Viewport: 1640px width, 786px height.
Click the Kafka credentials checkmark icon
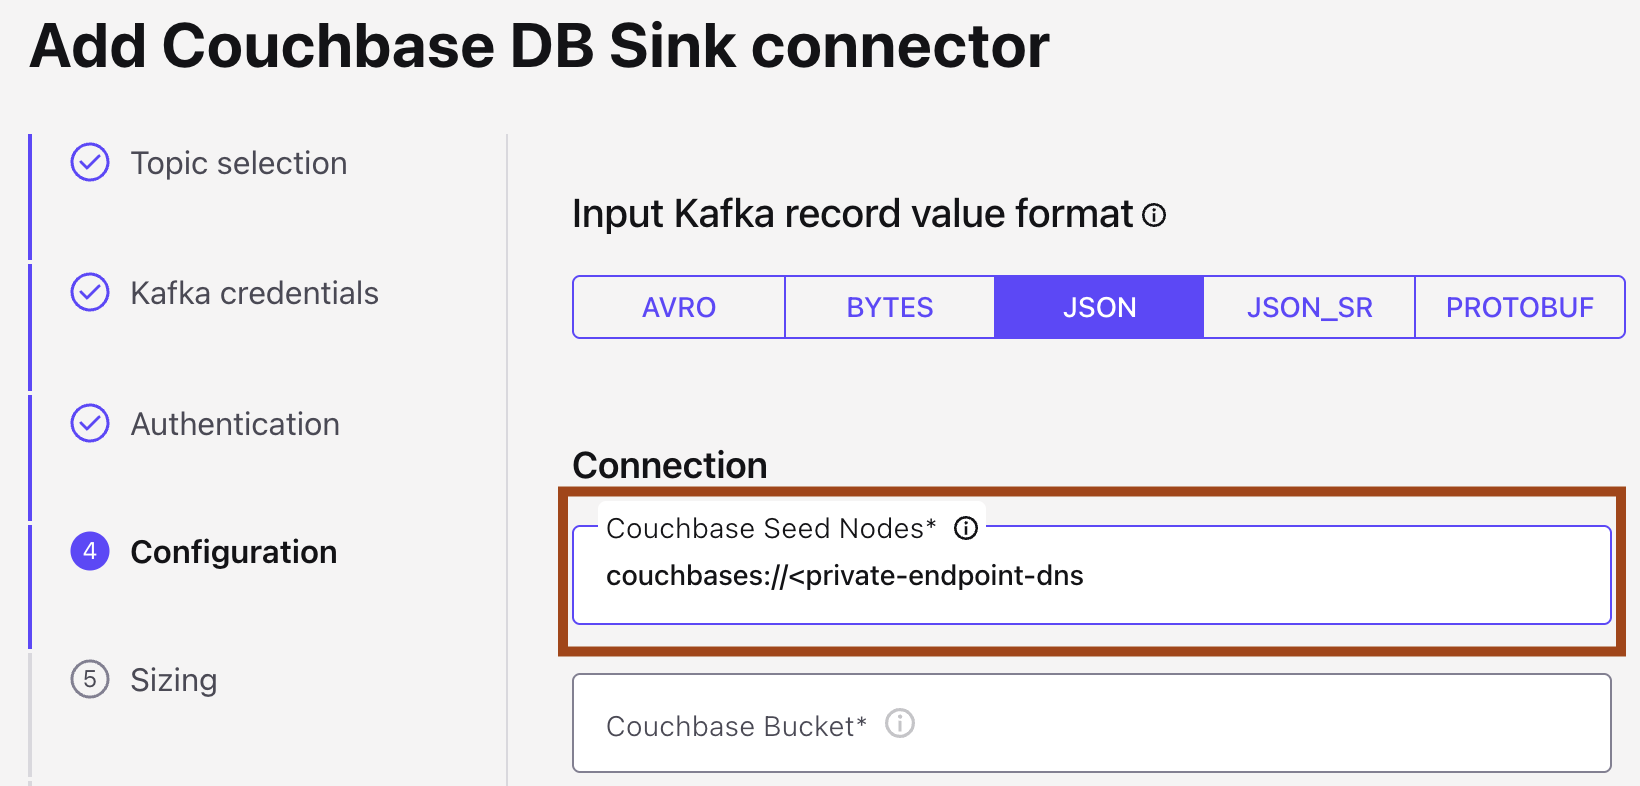coord(90,292)
